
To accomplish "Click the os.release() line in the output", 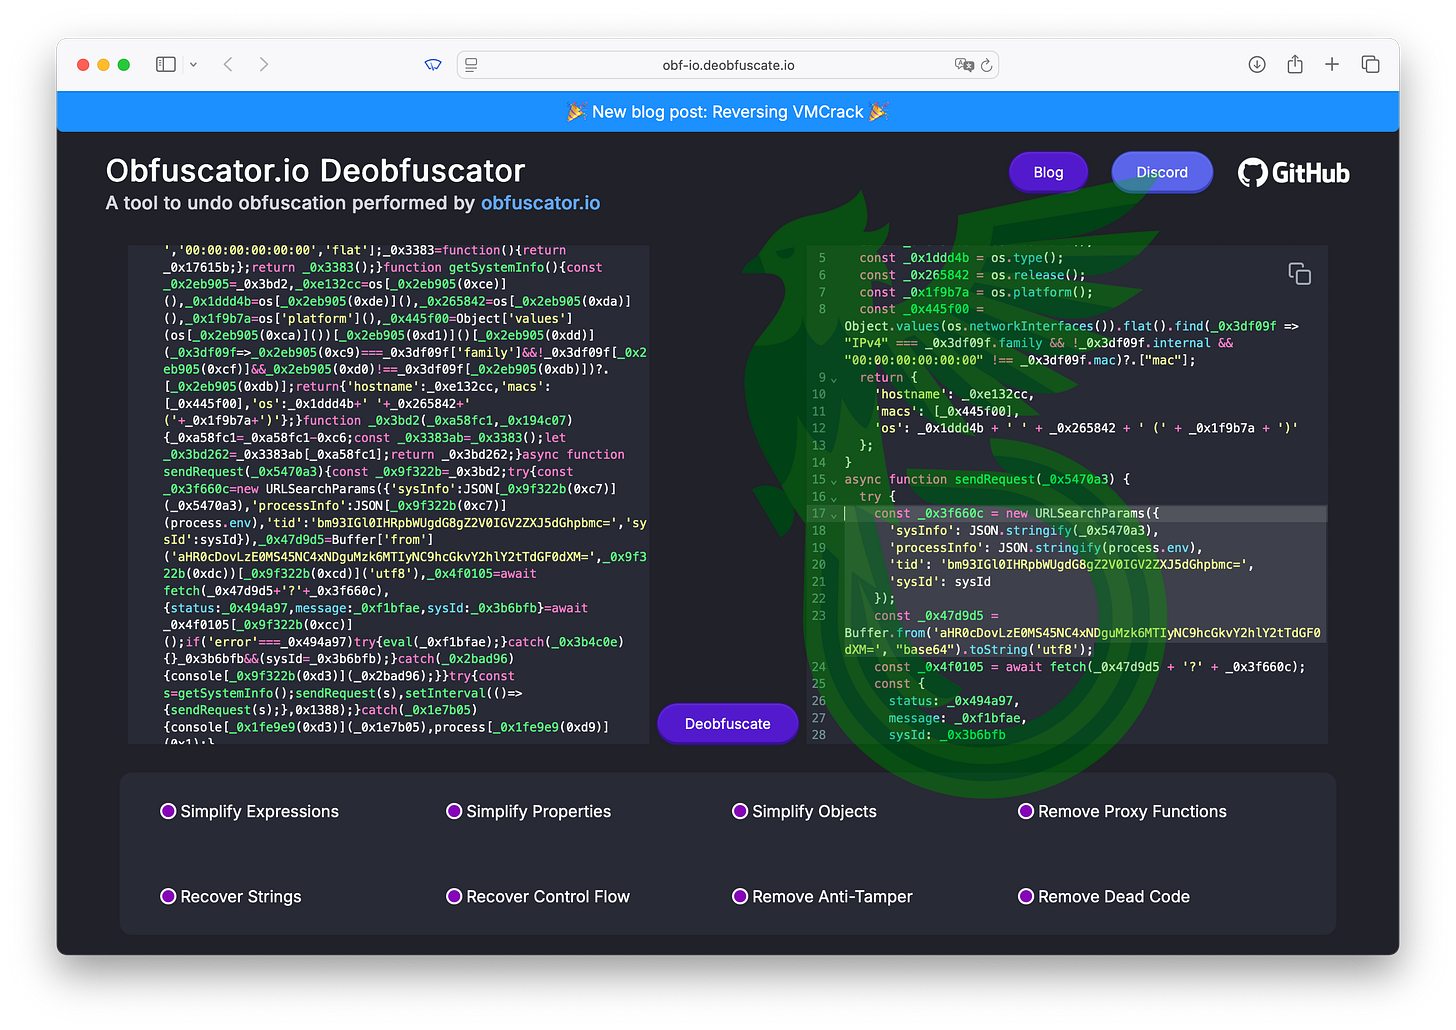I will pos(1085,275).
